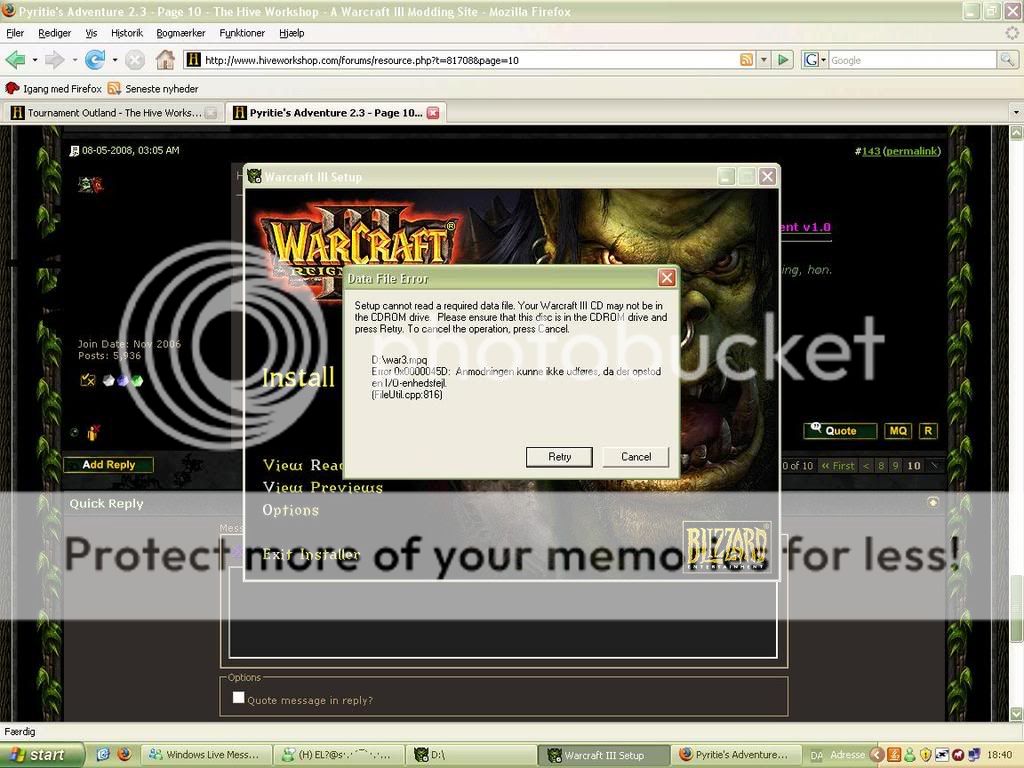
Task: Open the Seneste nyheder feed bookmark
Action: pos(153,88)
